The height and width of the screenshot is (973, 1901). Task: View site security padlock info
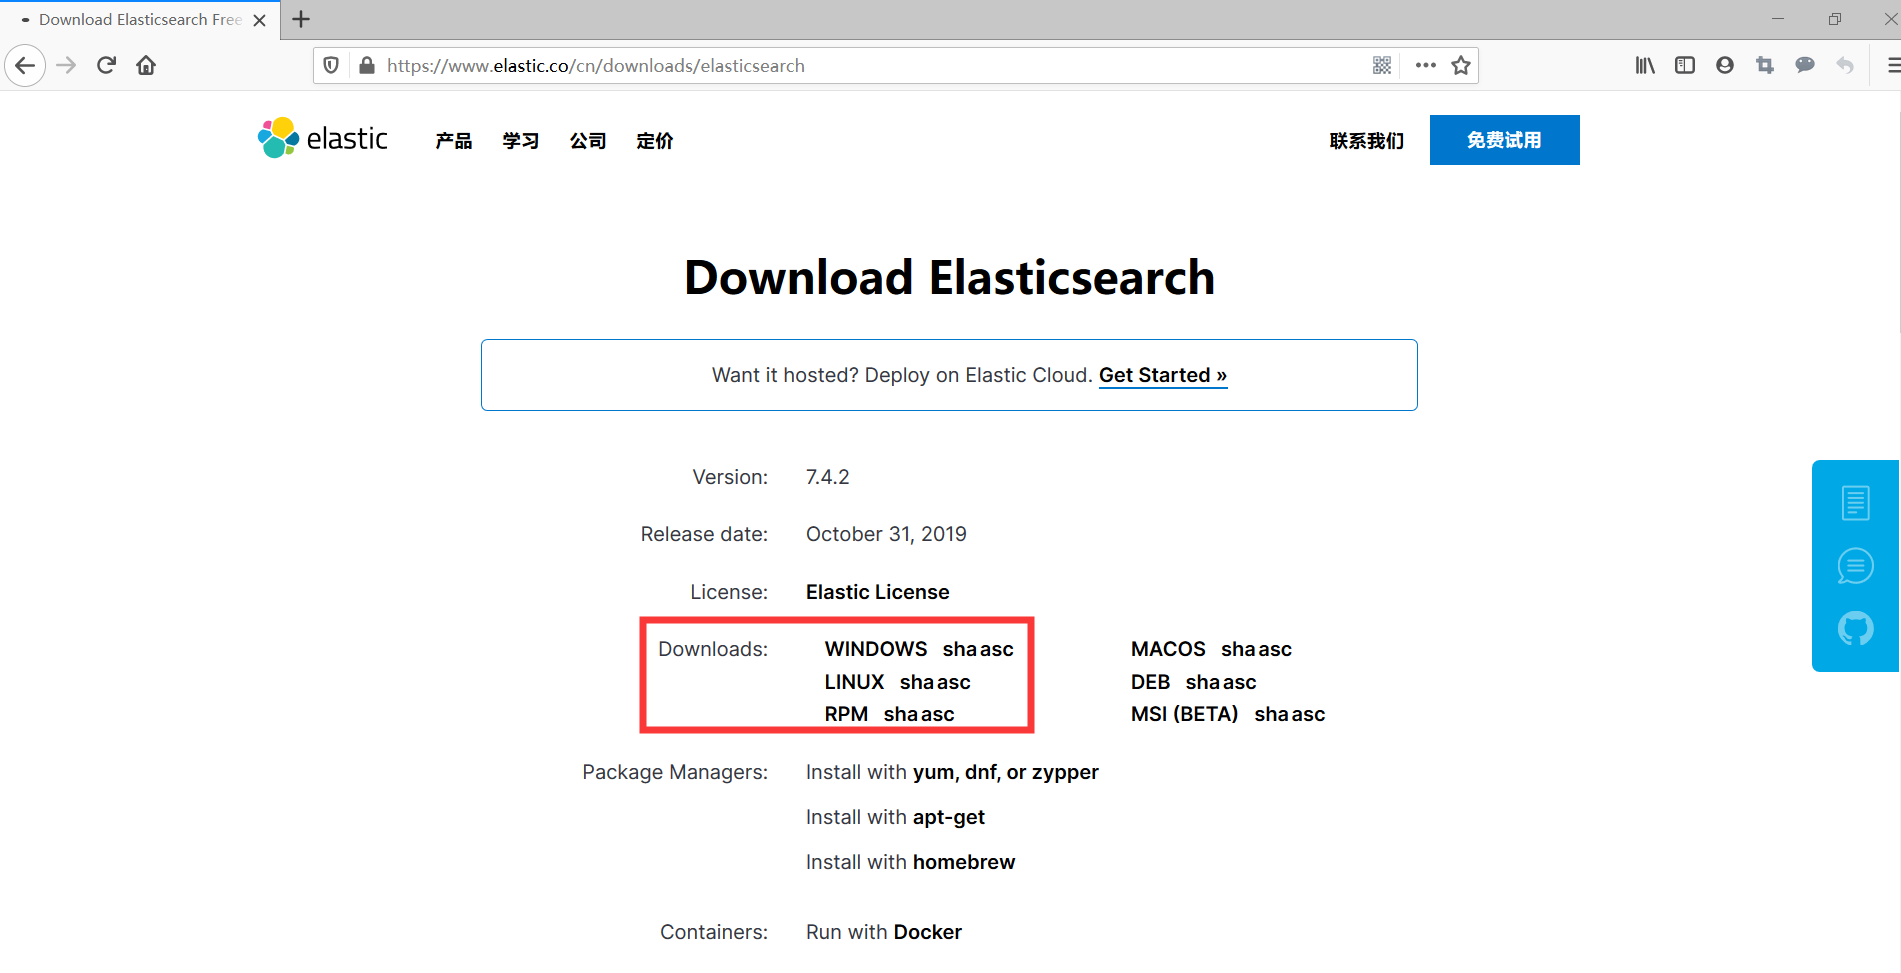[x=367, y=66]
